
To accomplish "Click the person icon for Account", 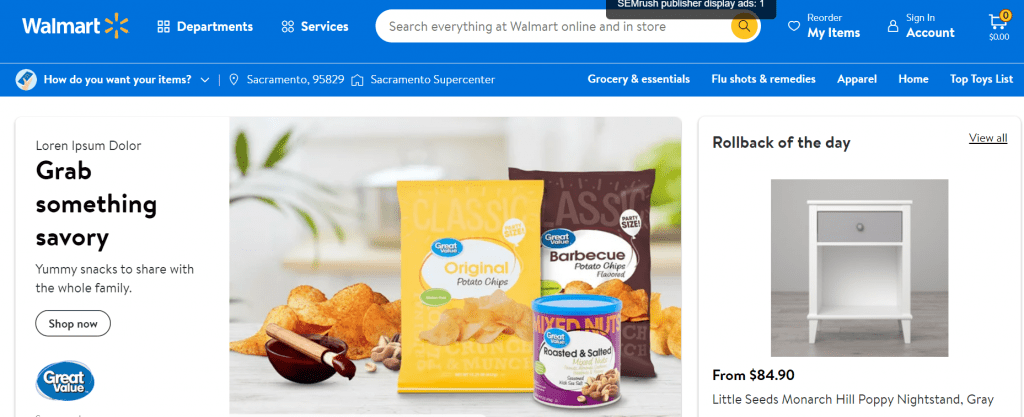I will [x=893, y=26].
